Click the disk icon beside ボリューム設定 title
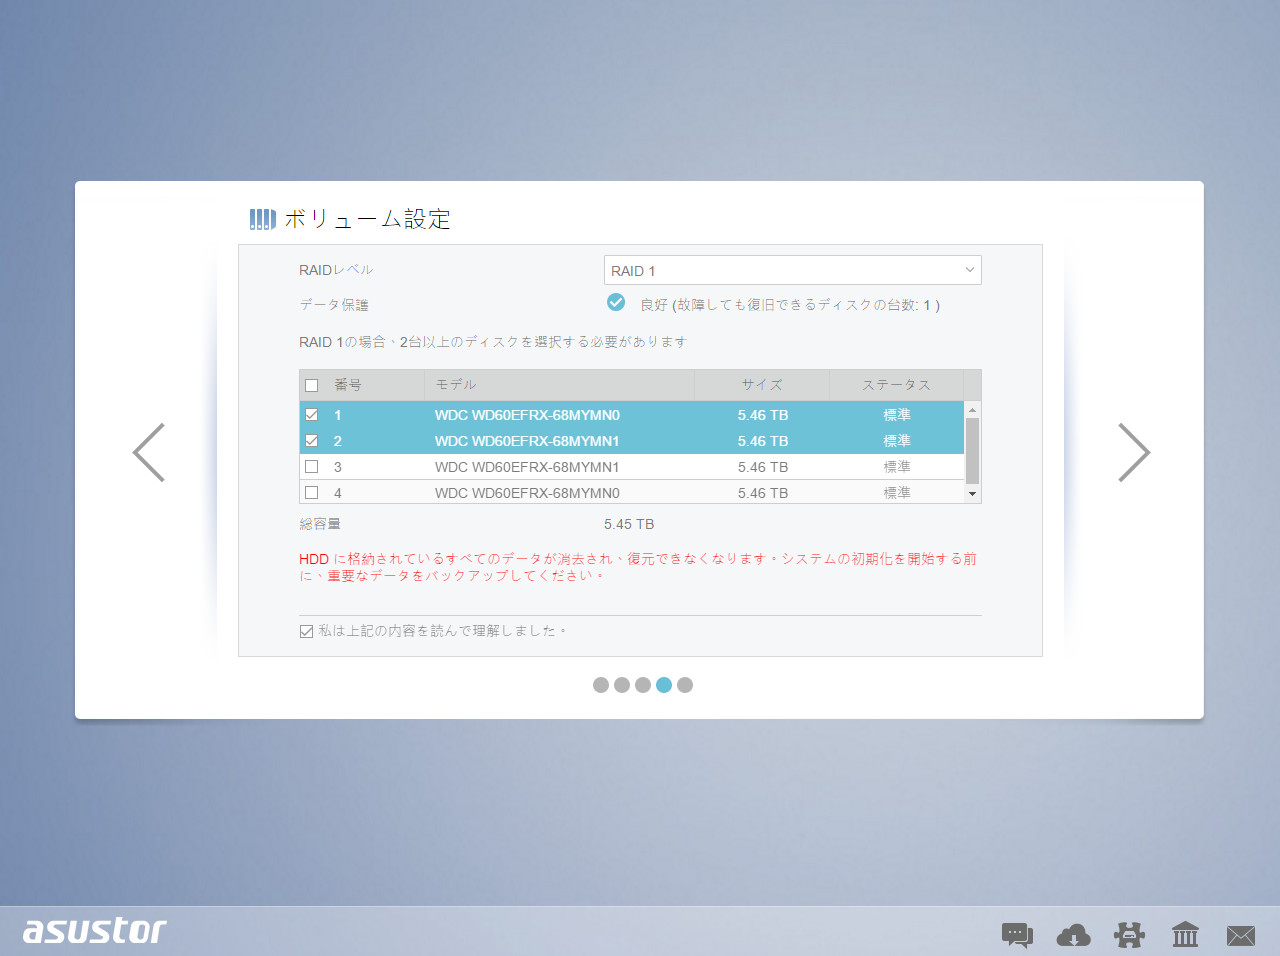 (x=261, y=218)
